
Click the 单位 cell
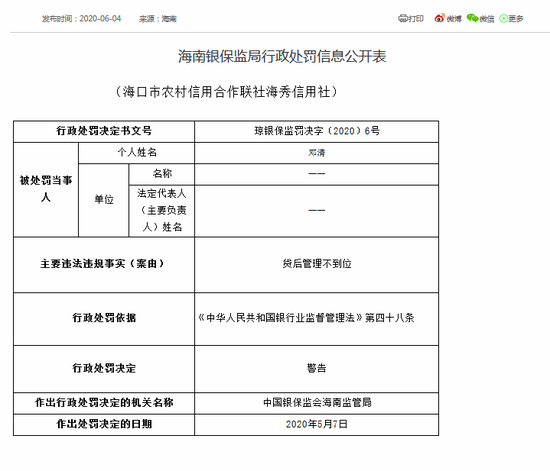click(103, 200)
